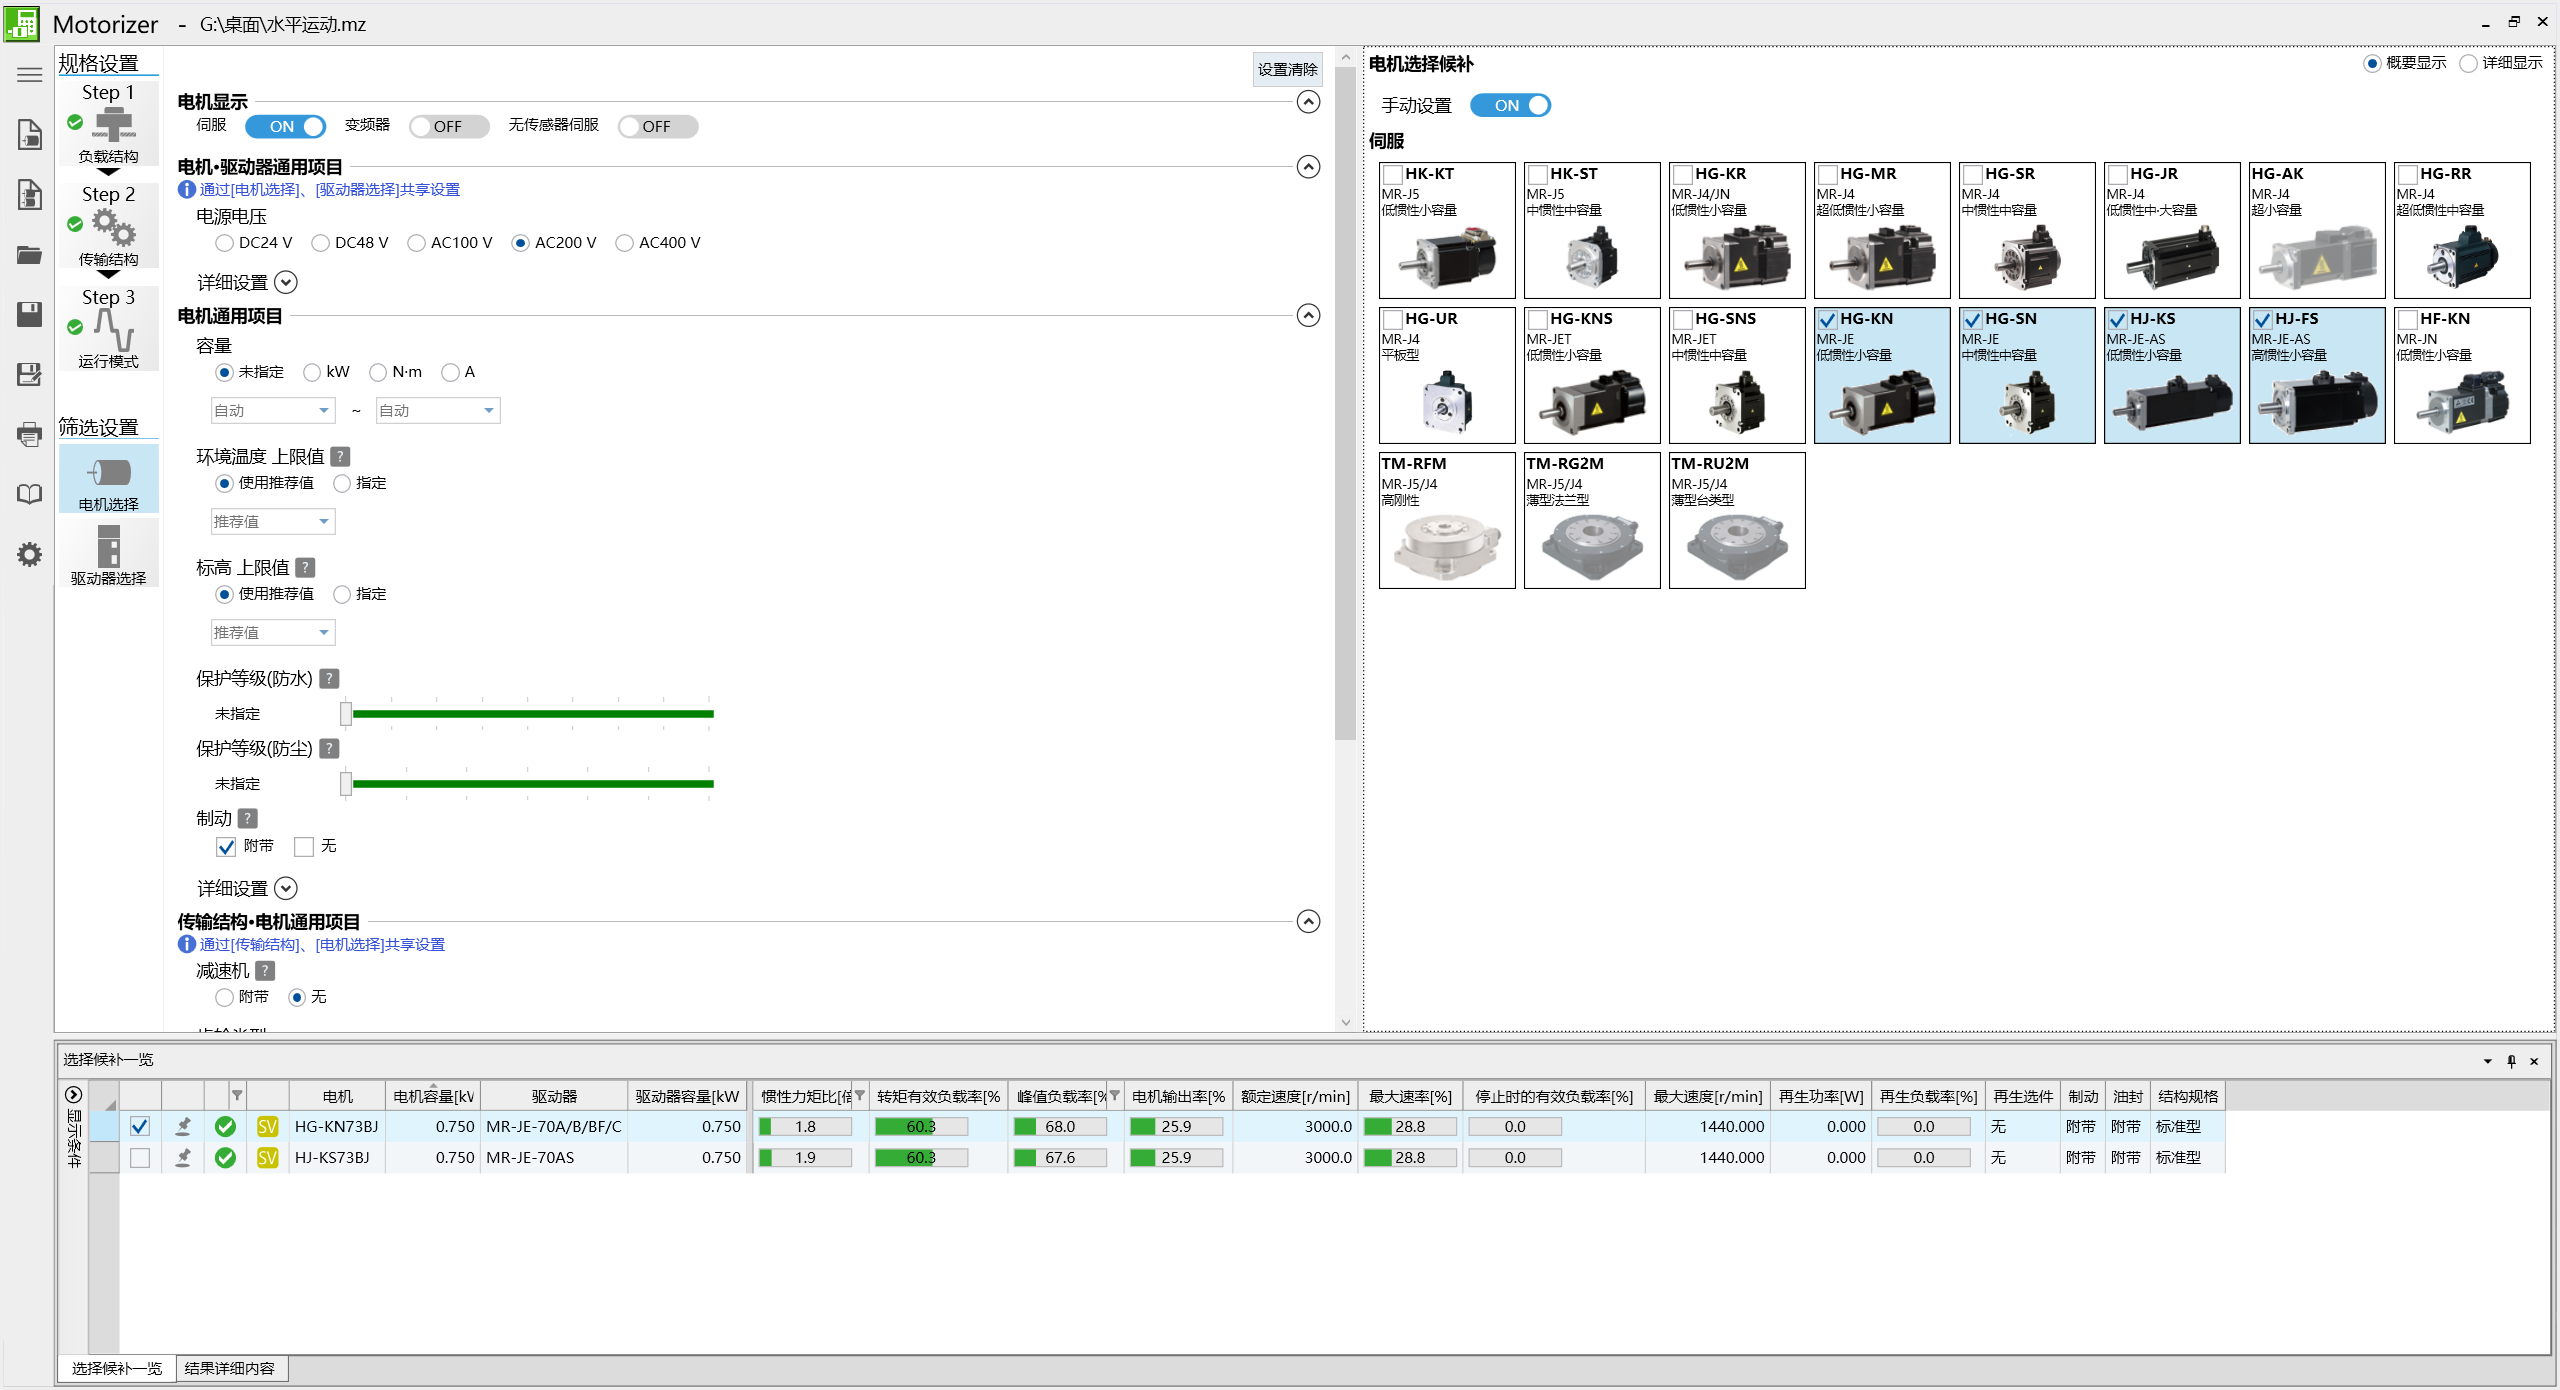This screenshot has height=1390, width=2560.
Task: Click filter icon on 峰值负载率 column
Action: point(1115,1096)
